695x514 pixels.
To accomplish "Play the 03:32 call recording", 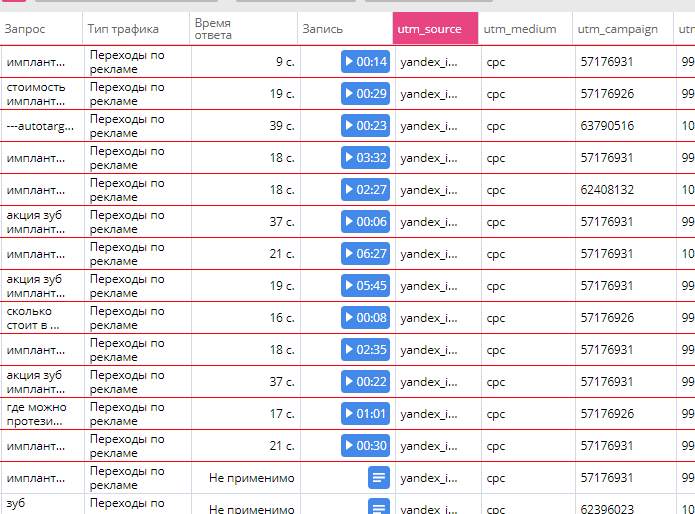I will coord(365,157).
